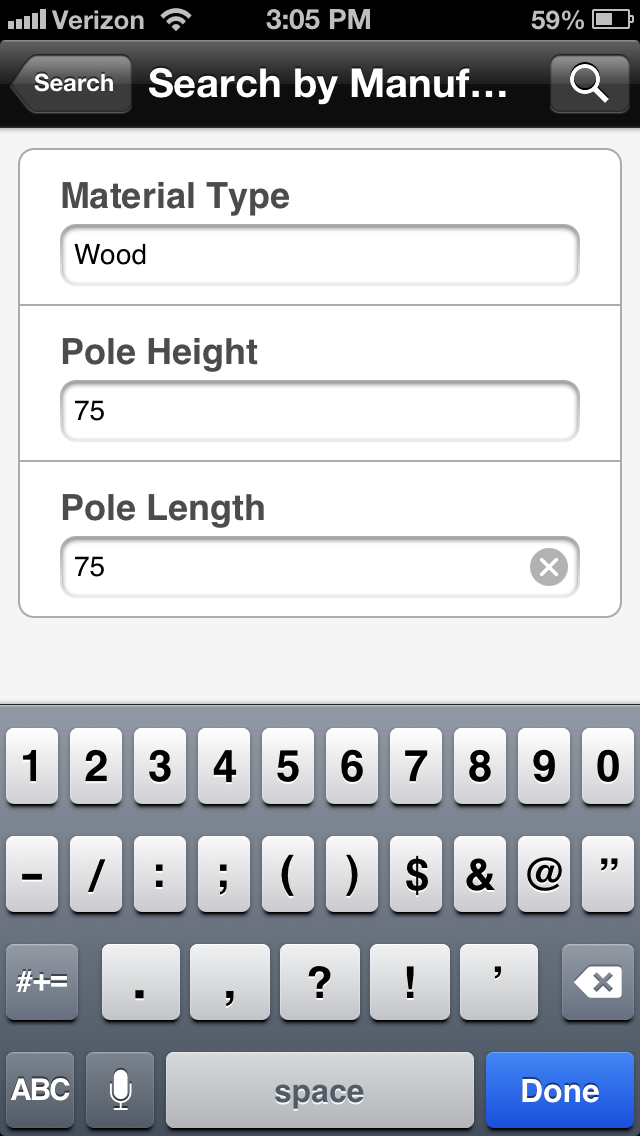Tap the microphone dictation key
Viewport: 640px width, 1136px height.
120,1090
